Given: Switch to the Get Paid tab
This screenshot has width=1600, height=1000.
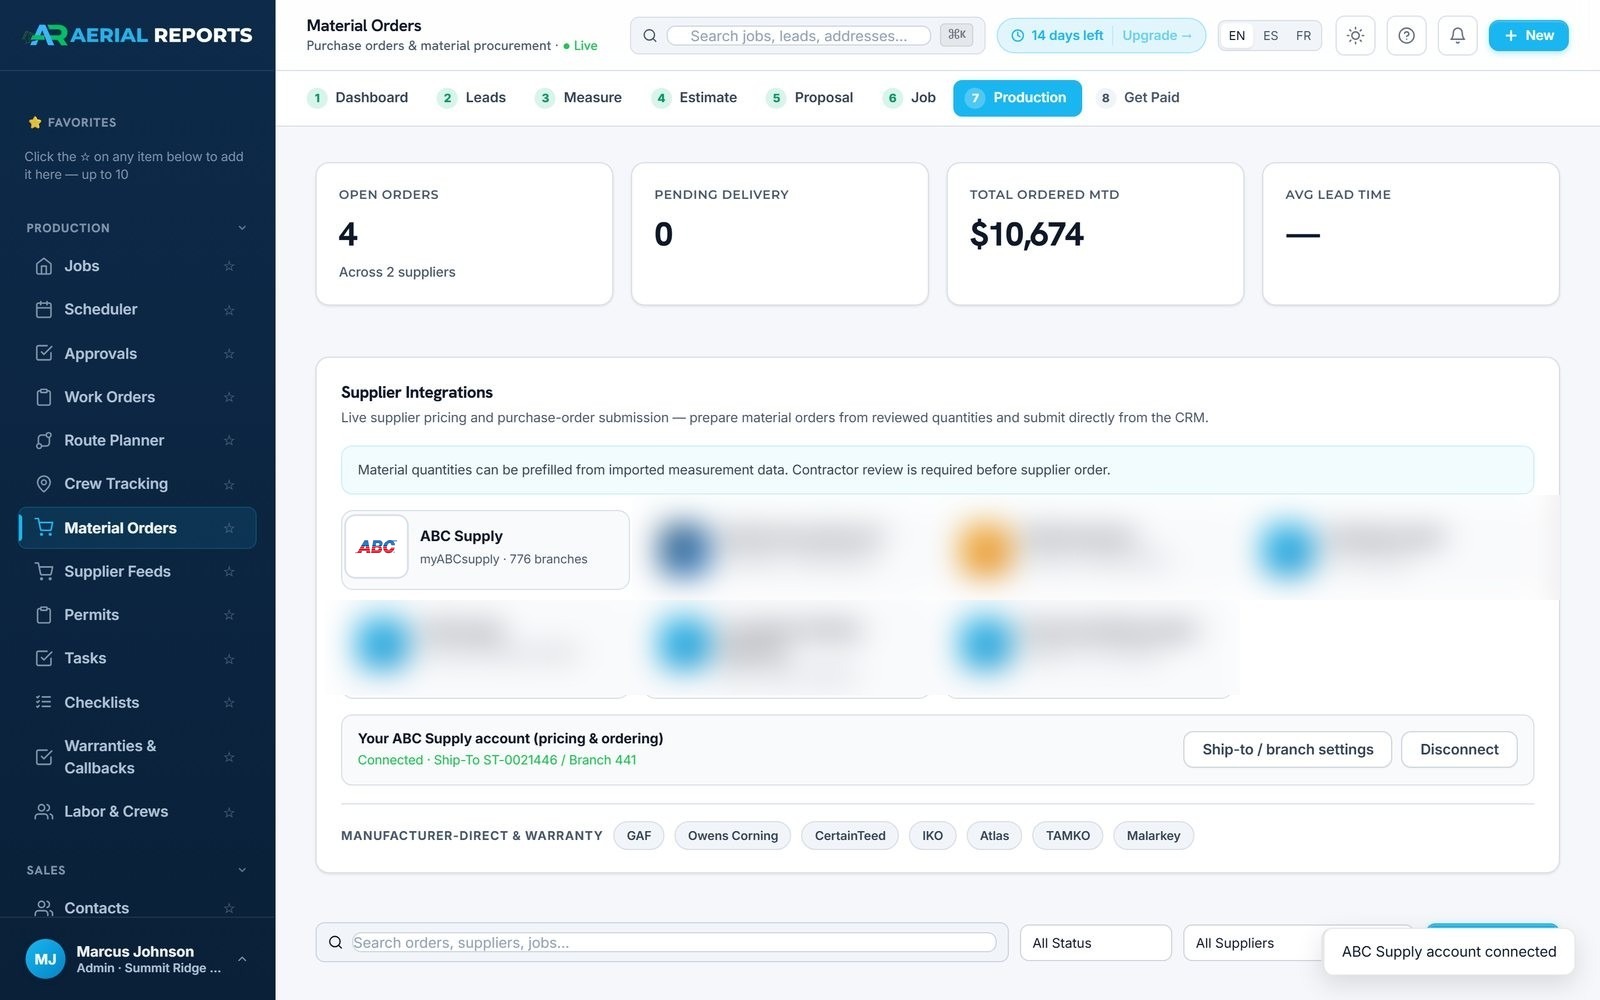Looking at the screenshot, I should pos(1139,98).
